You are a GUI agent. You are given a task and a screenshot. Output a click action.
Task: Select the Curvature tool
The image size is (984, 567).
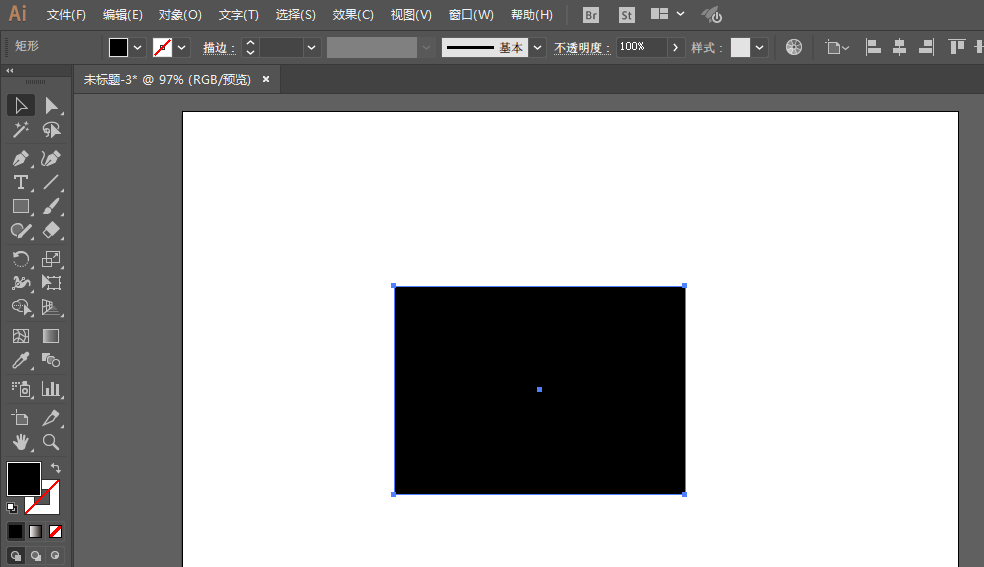point(51,158)
